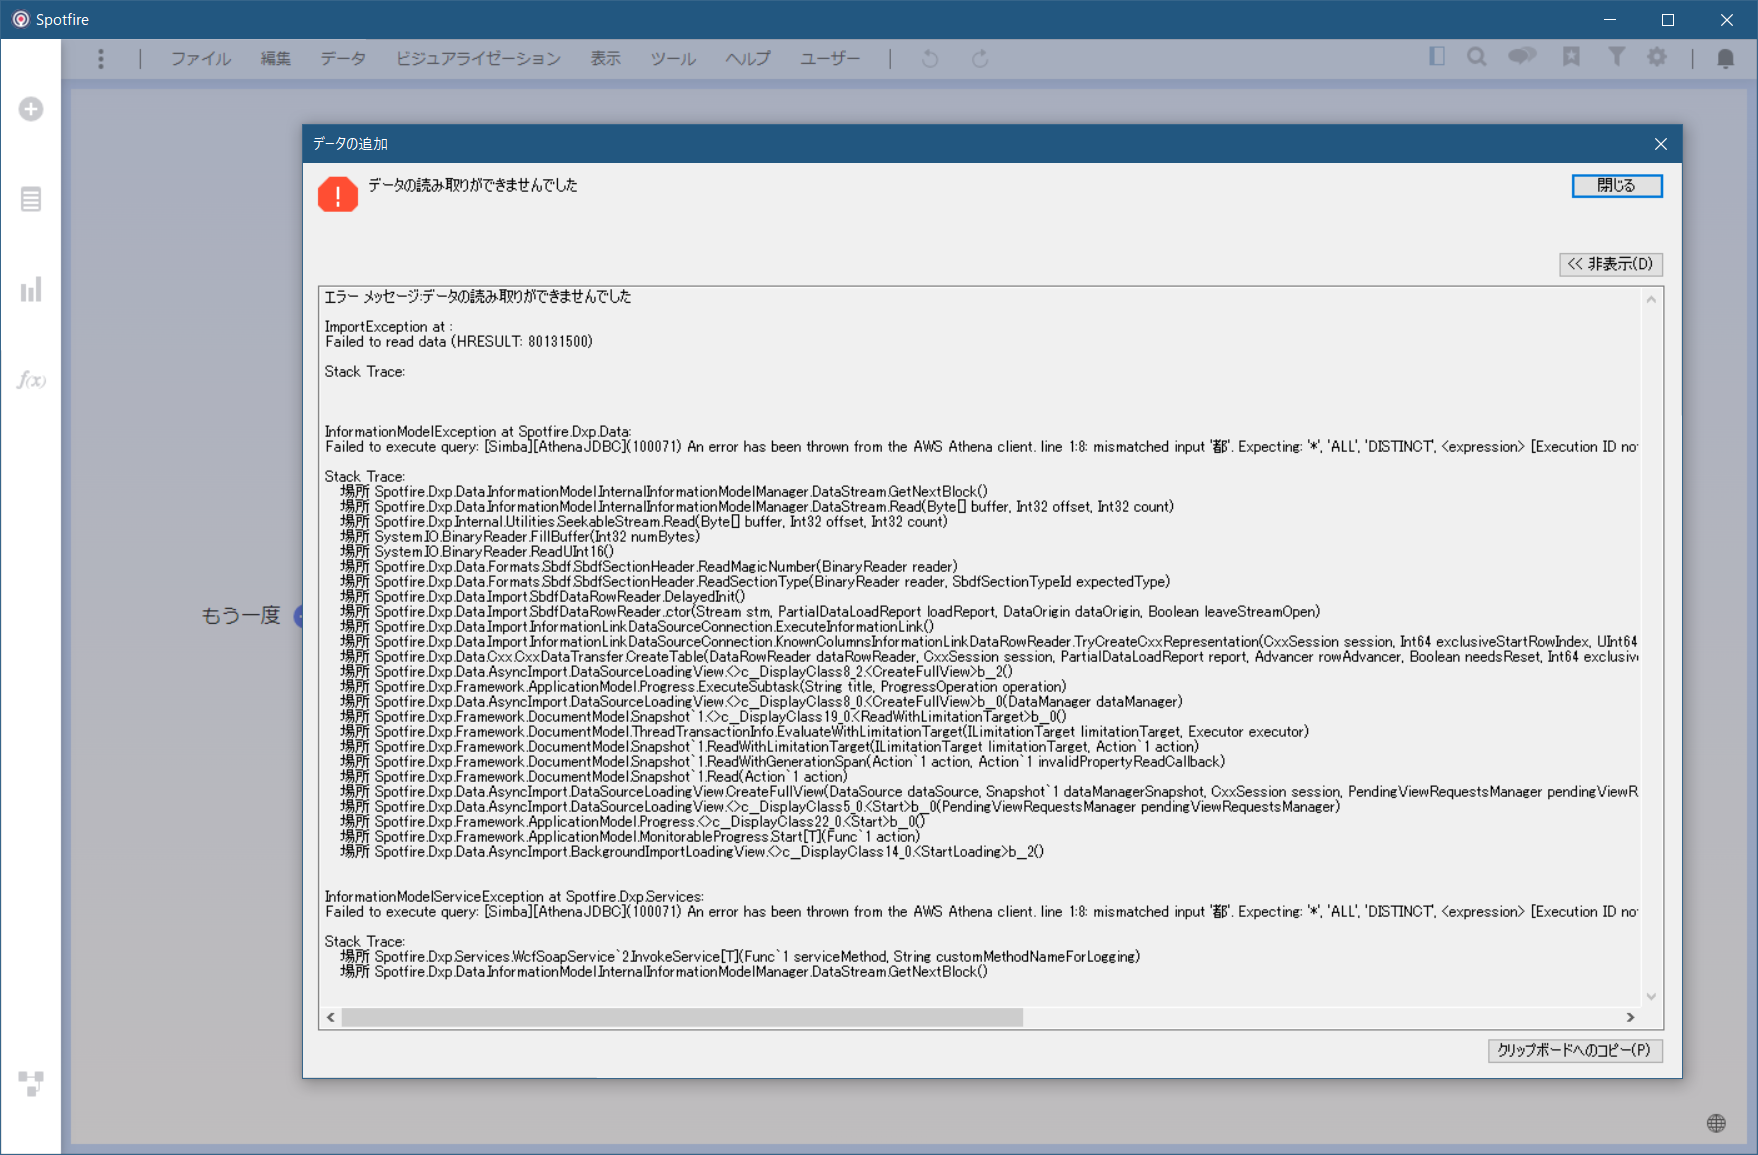Open the ファイル menu
1758x1155 pixels.
click(201, 59)
